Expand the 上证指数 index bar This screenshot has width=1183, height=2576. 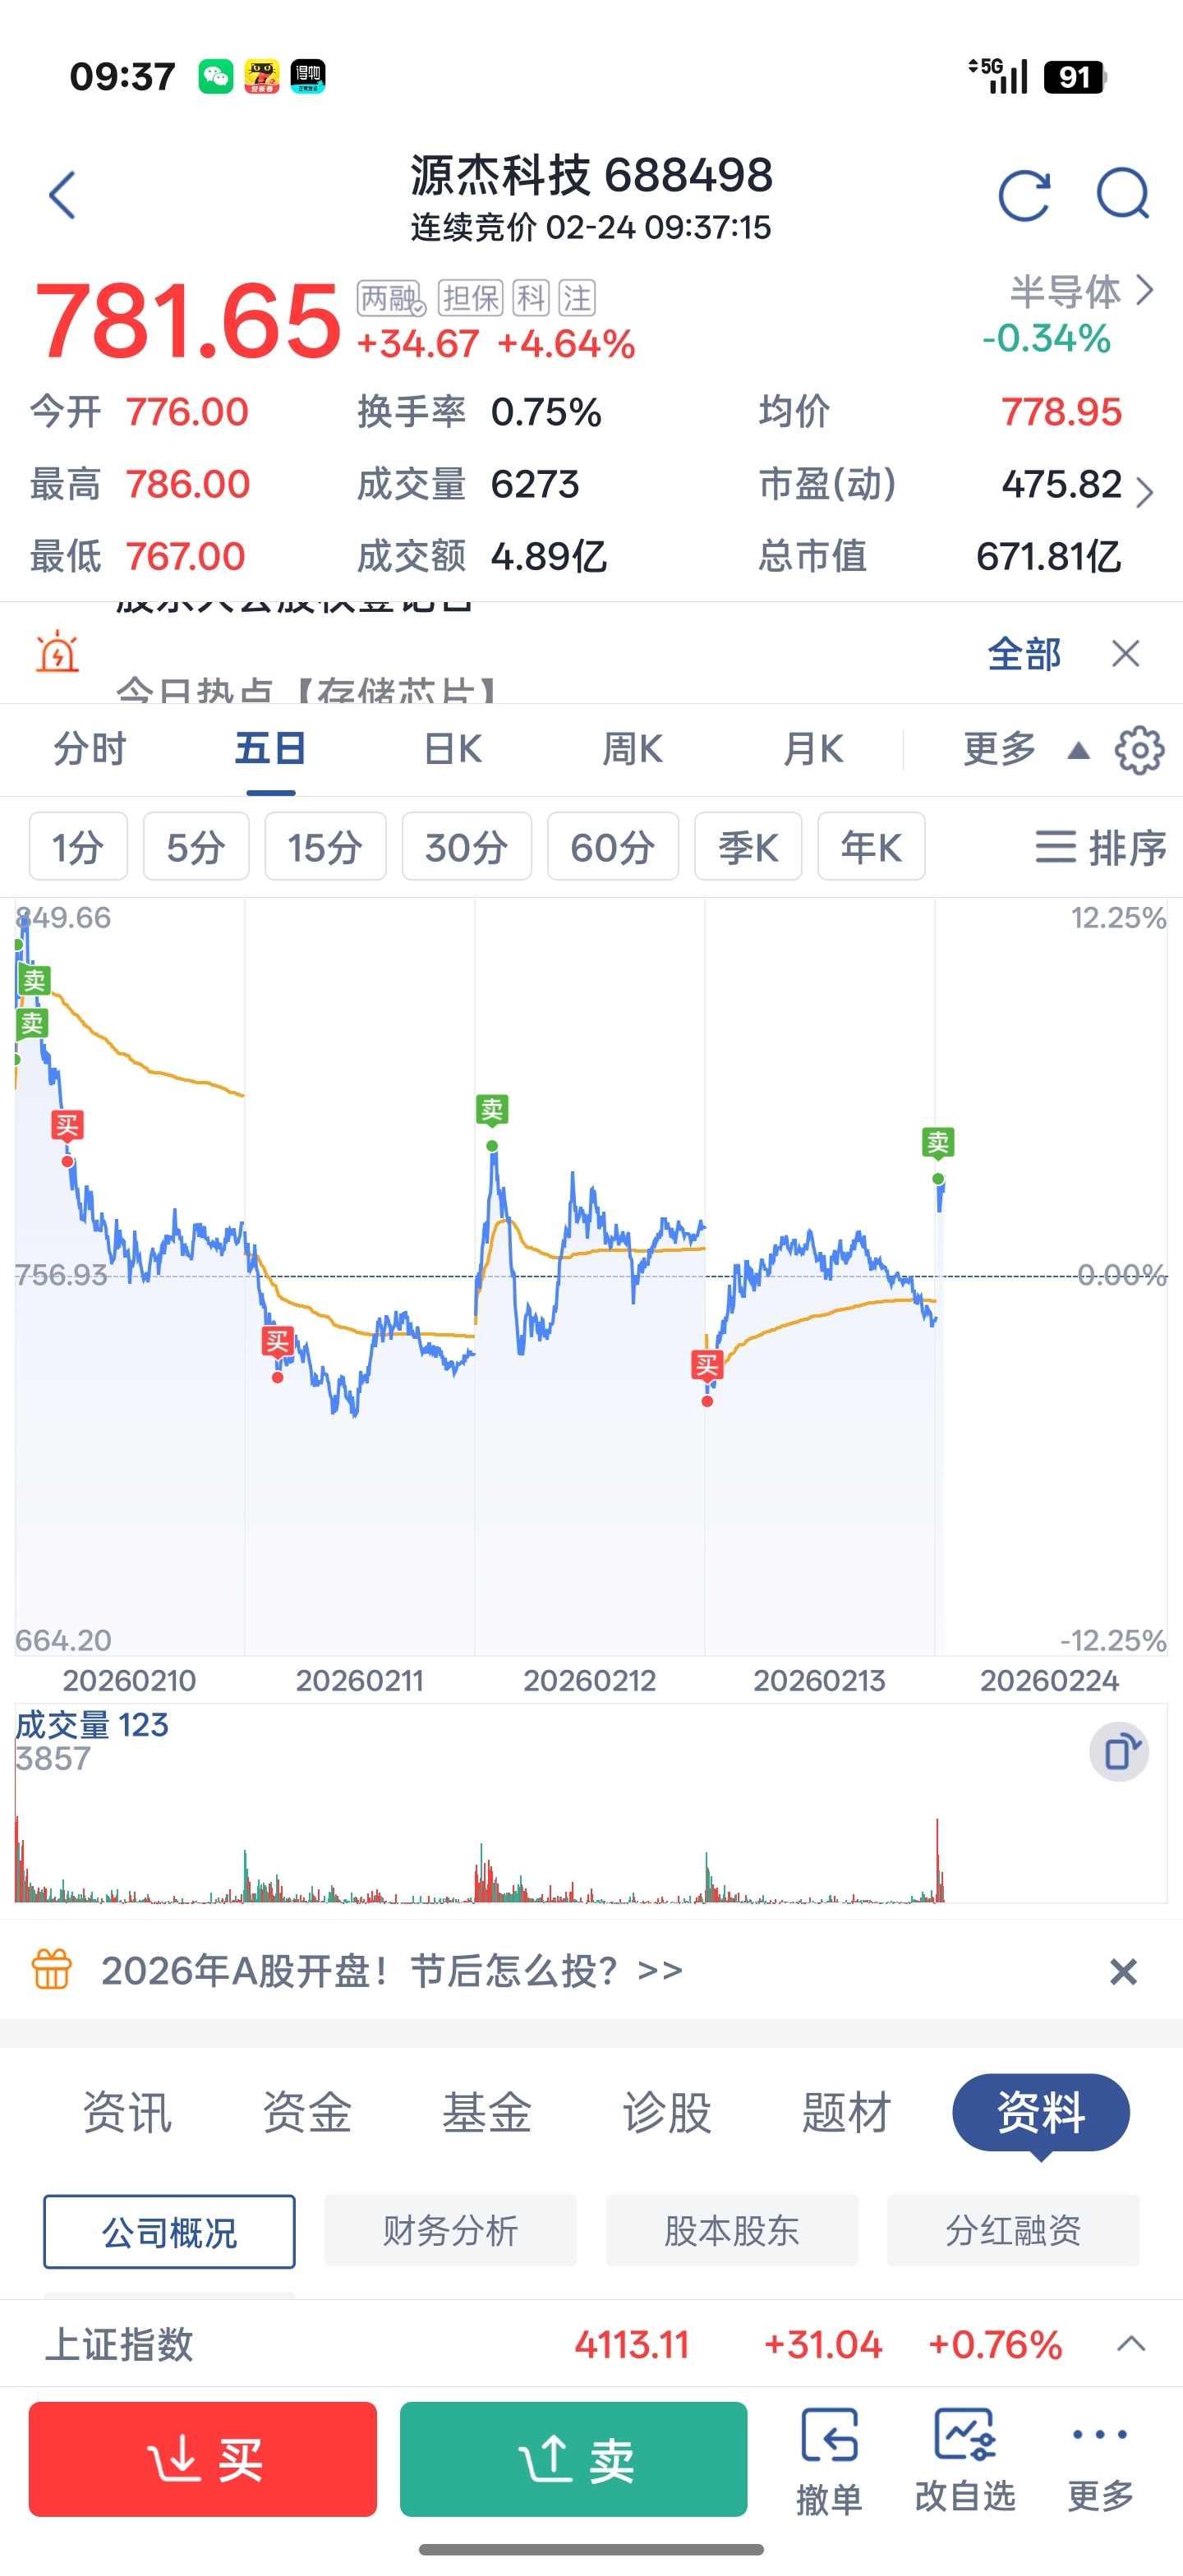coord(1131,2344)
